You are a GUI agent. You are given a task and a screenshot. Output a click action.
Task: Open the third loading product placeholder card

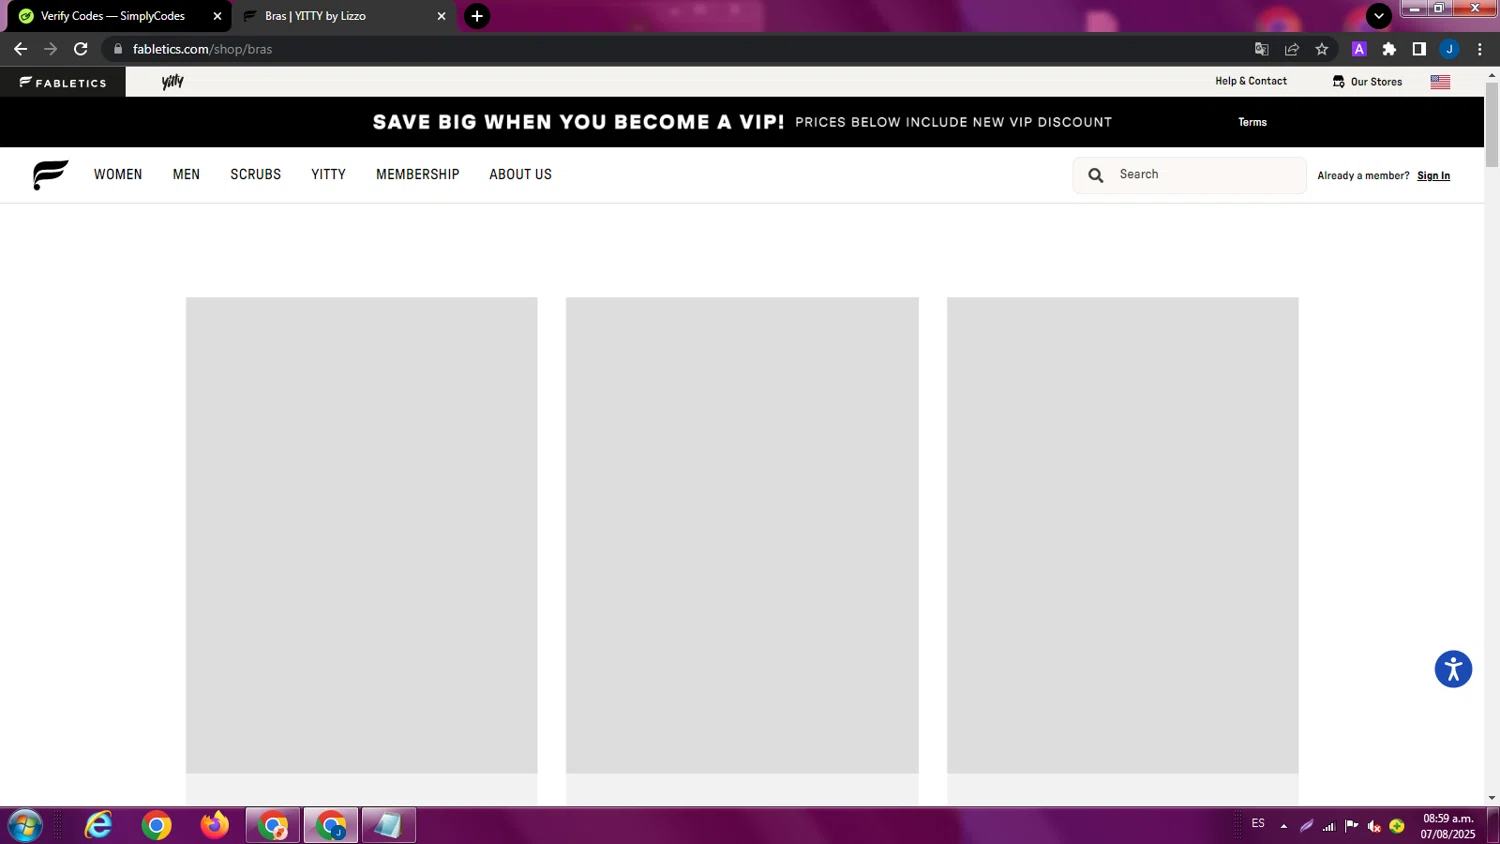pos(1122,535)
